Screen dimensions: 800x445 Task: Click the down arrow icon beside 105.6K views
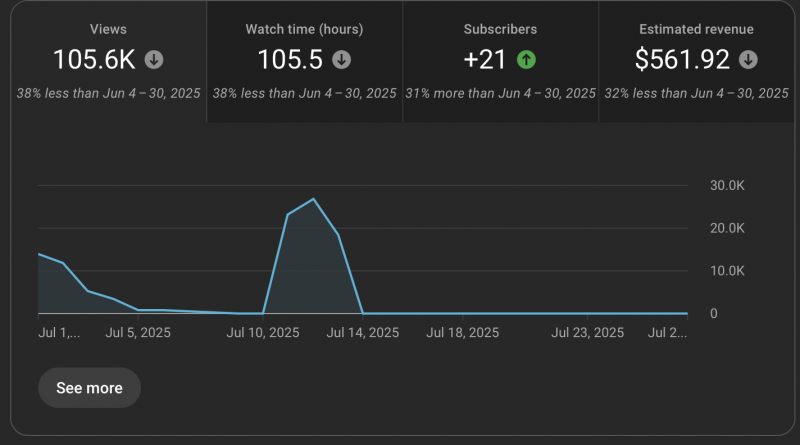click(x=153, y=60)
